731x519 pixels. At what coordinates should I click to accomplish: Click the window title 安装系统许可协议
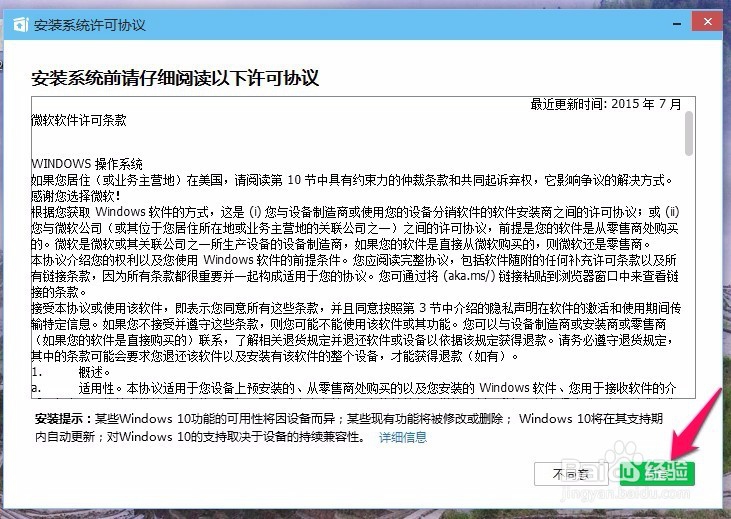[90, 25]
